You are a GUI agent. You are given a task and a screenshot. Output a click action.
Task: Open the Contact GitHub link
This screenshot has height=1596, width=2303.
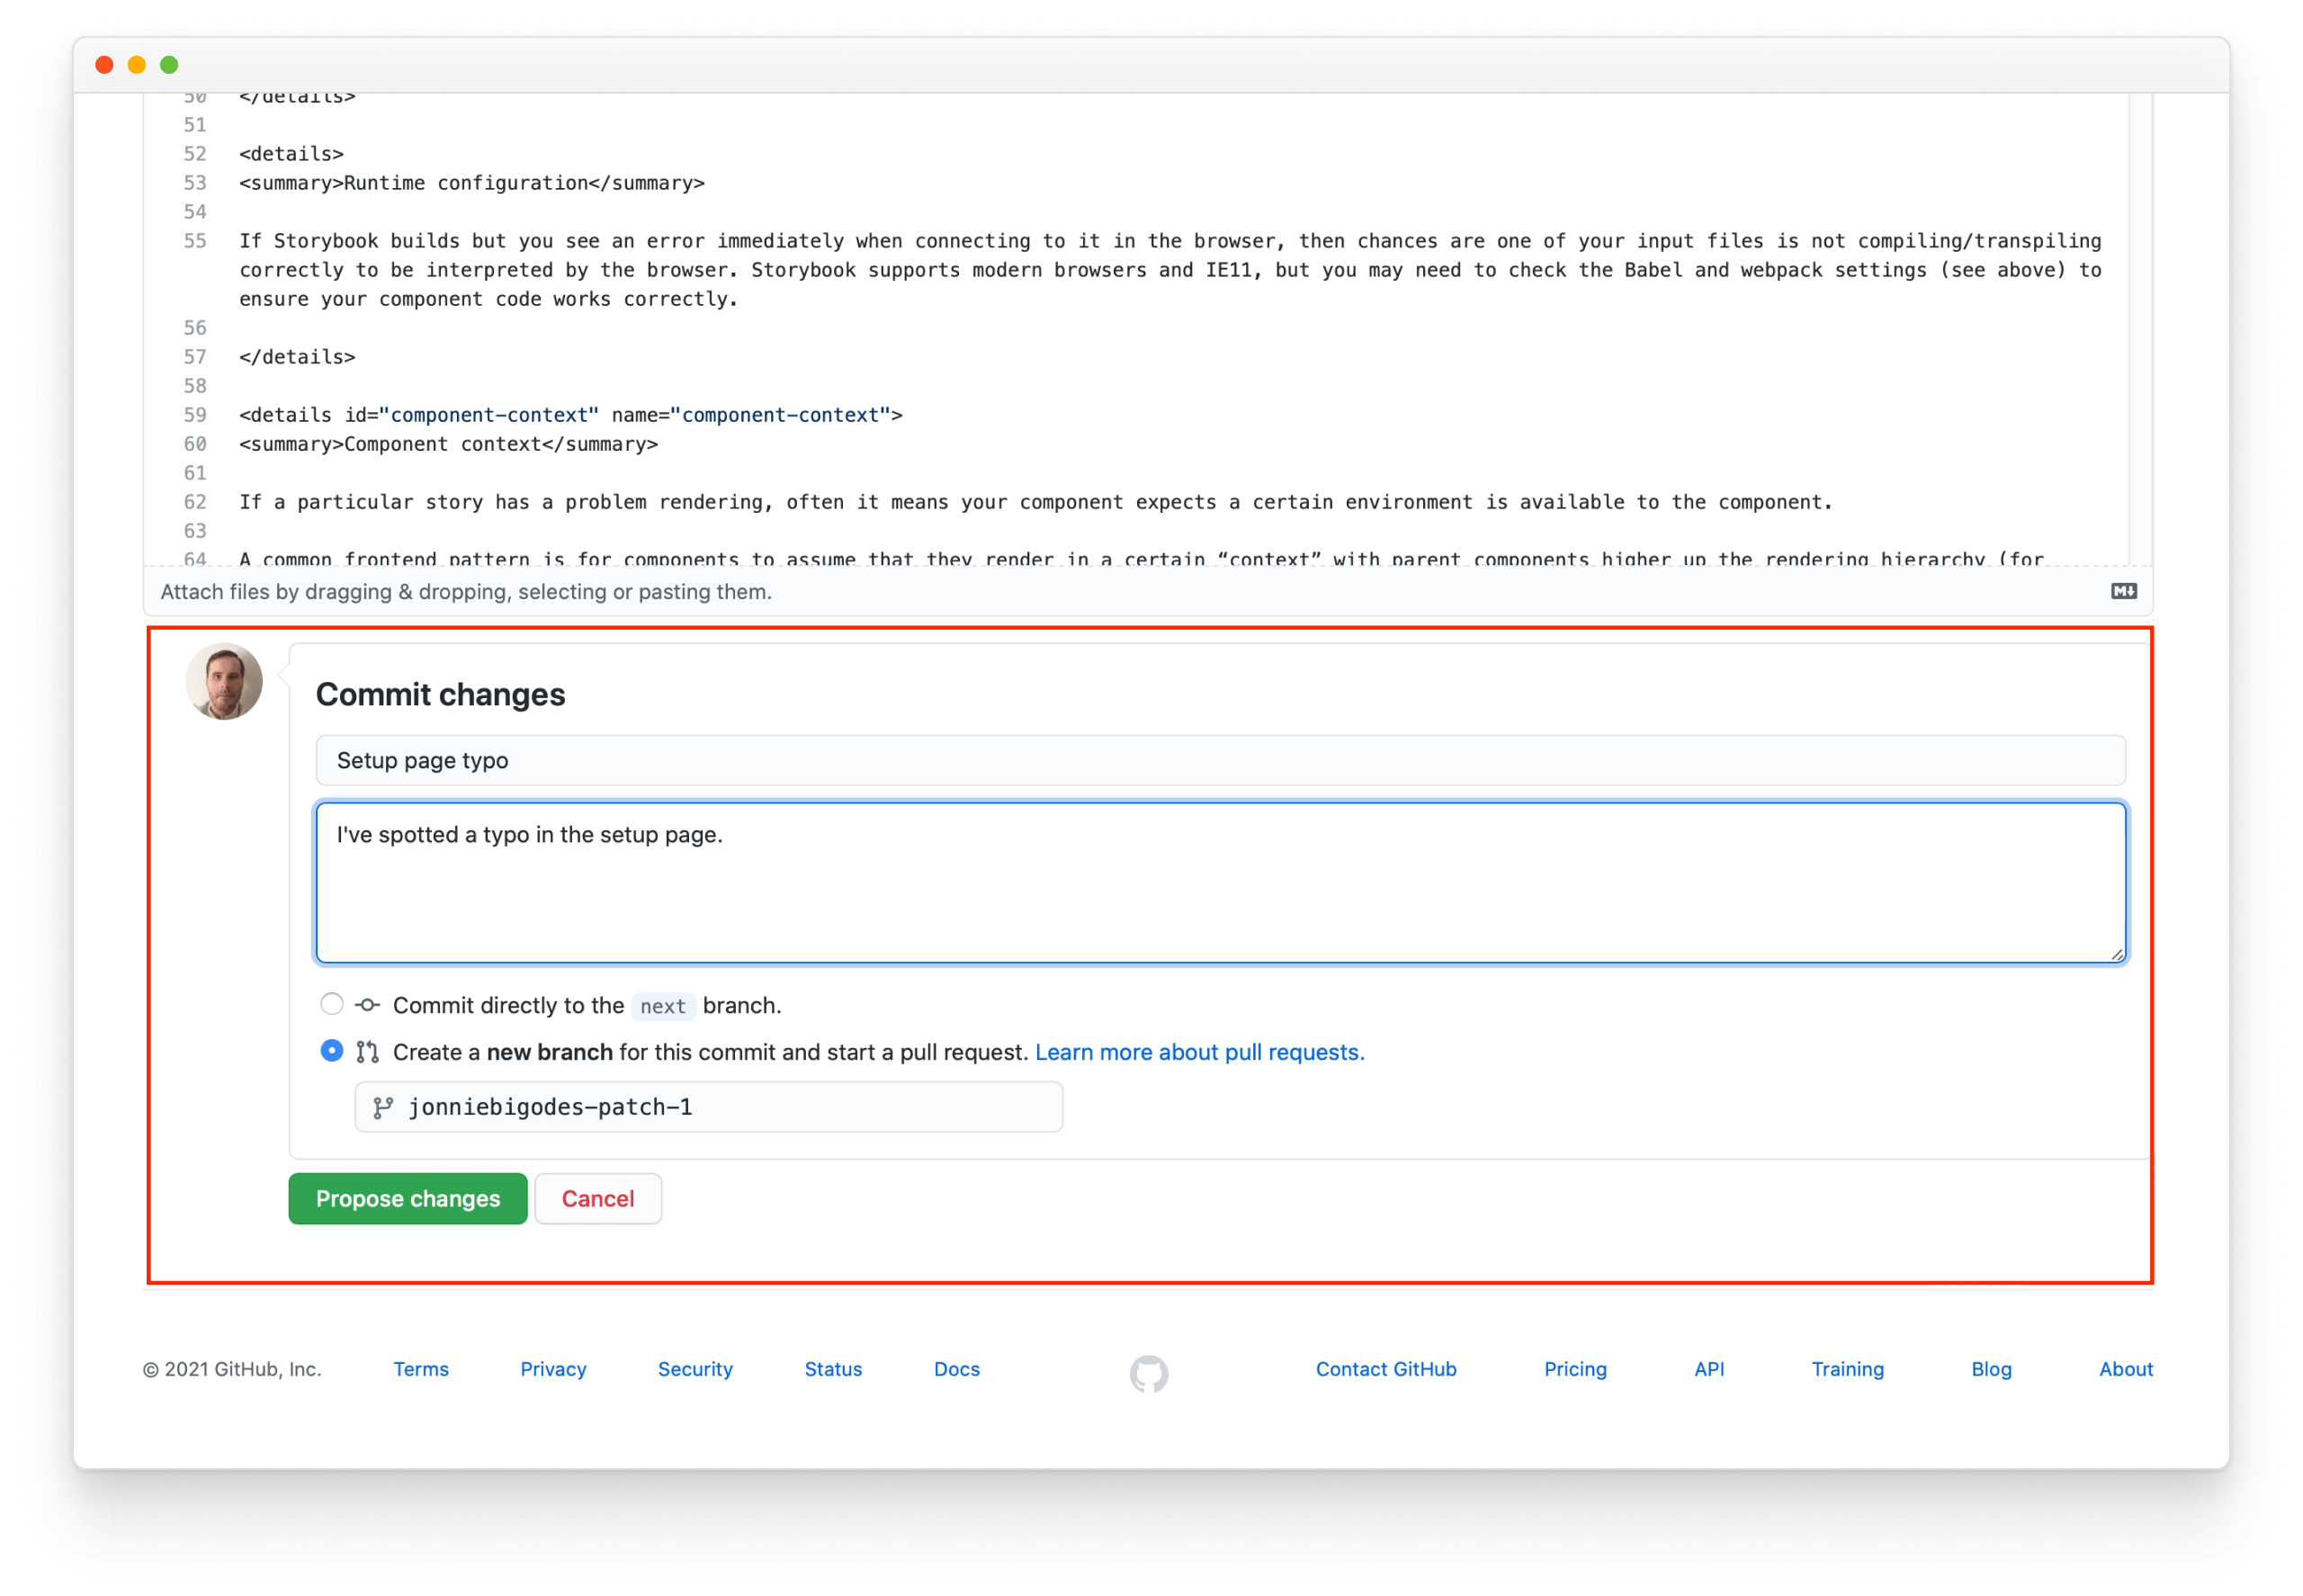pos(1385,1369)
